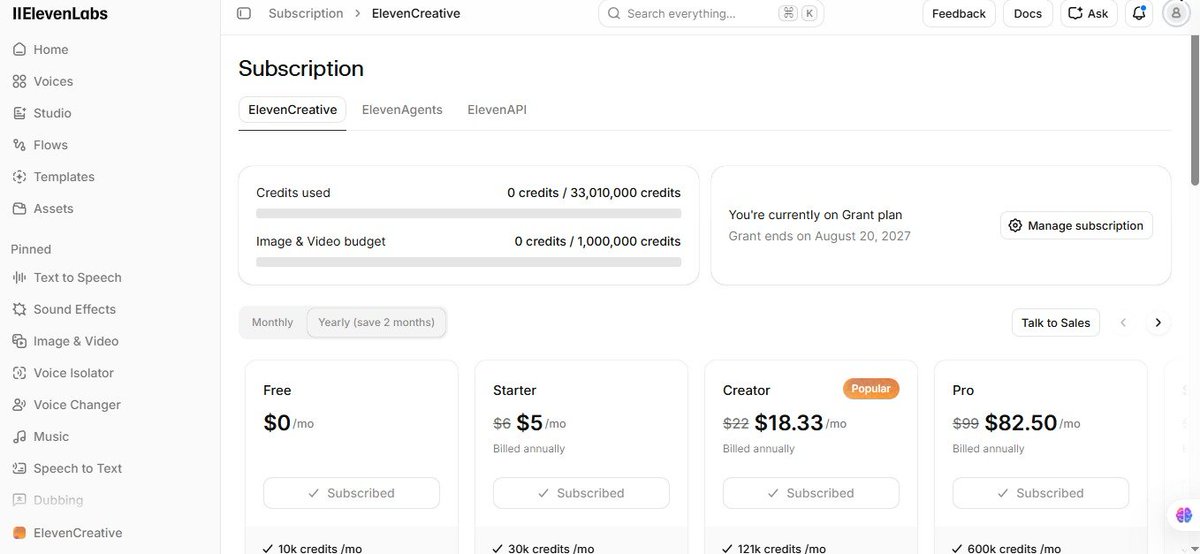
Task: Select Monthly billing option
Action: pyautogui.click(x=273, y=323)
